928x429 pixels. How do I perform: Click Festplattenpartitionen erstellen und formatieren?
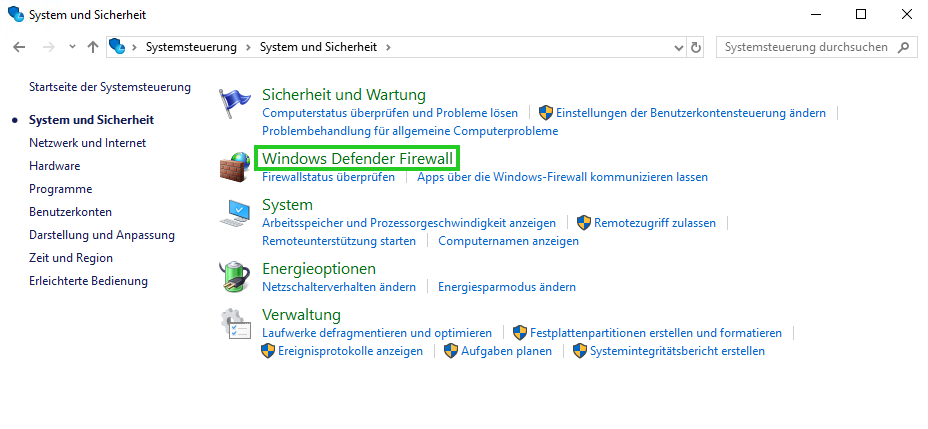point(656,333)
